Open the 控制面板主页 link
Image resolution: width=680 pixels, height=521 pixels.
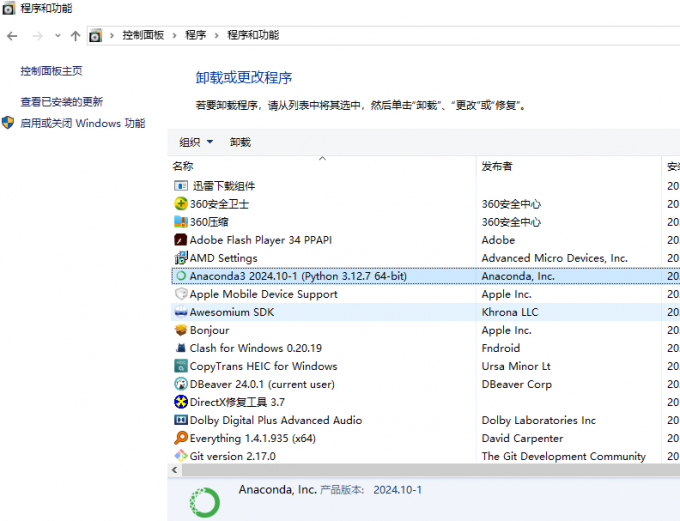point(51,71)
